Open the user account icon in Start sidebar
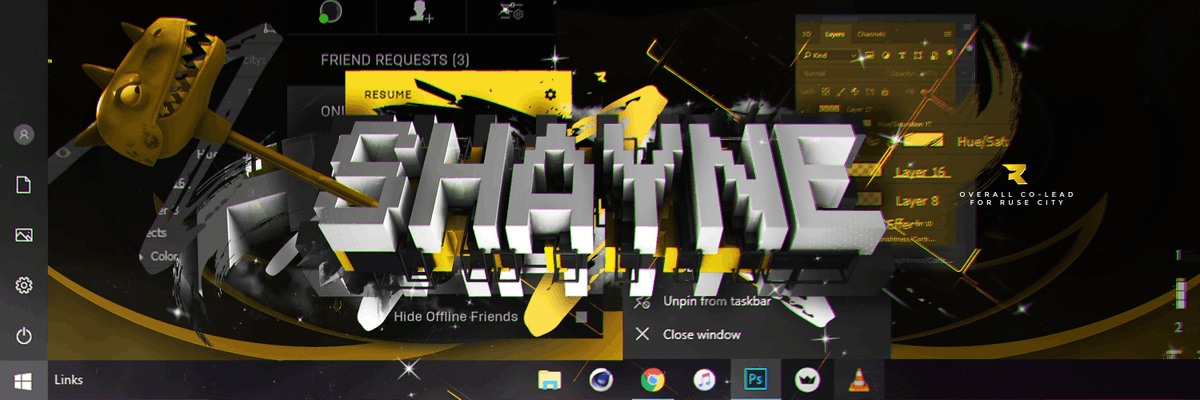Viewport: 1200px width, 400px height. (x=25, y=134)
